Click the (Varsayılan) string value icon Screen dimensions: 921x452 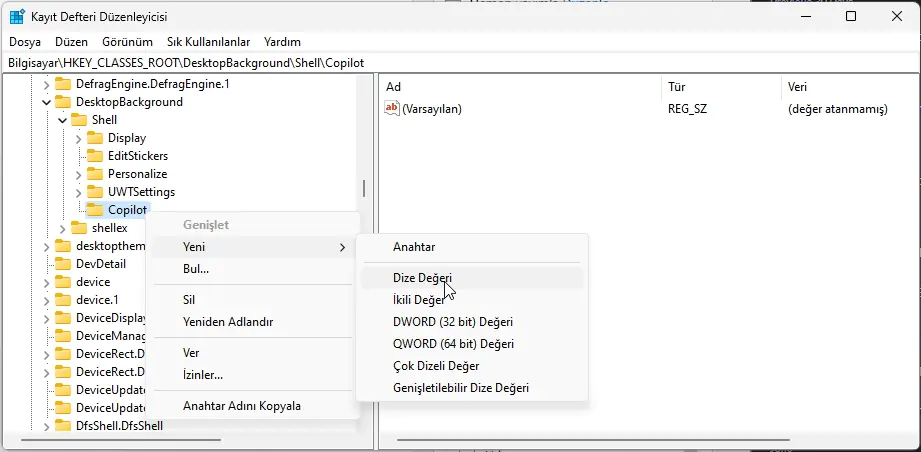click(392, 109)
